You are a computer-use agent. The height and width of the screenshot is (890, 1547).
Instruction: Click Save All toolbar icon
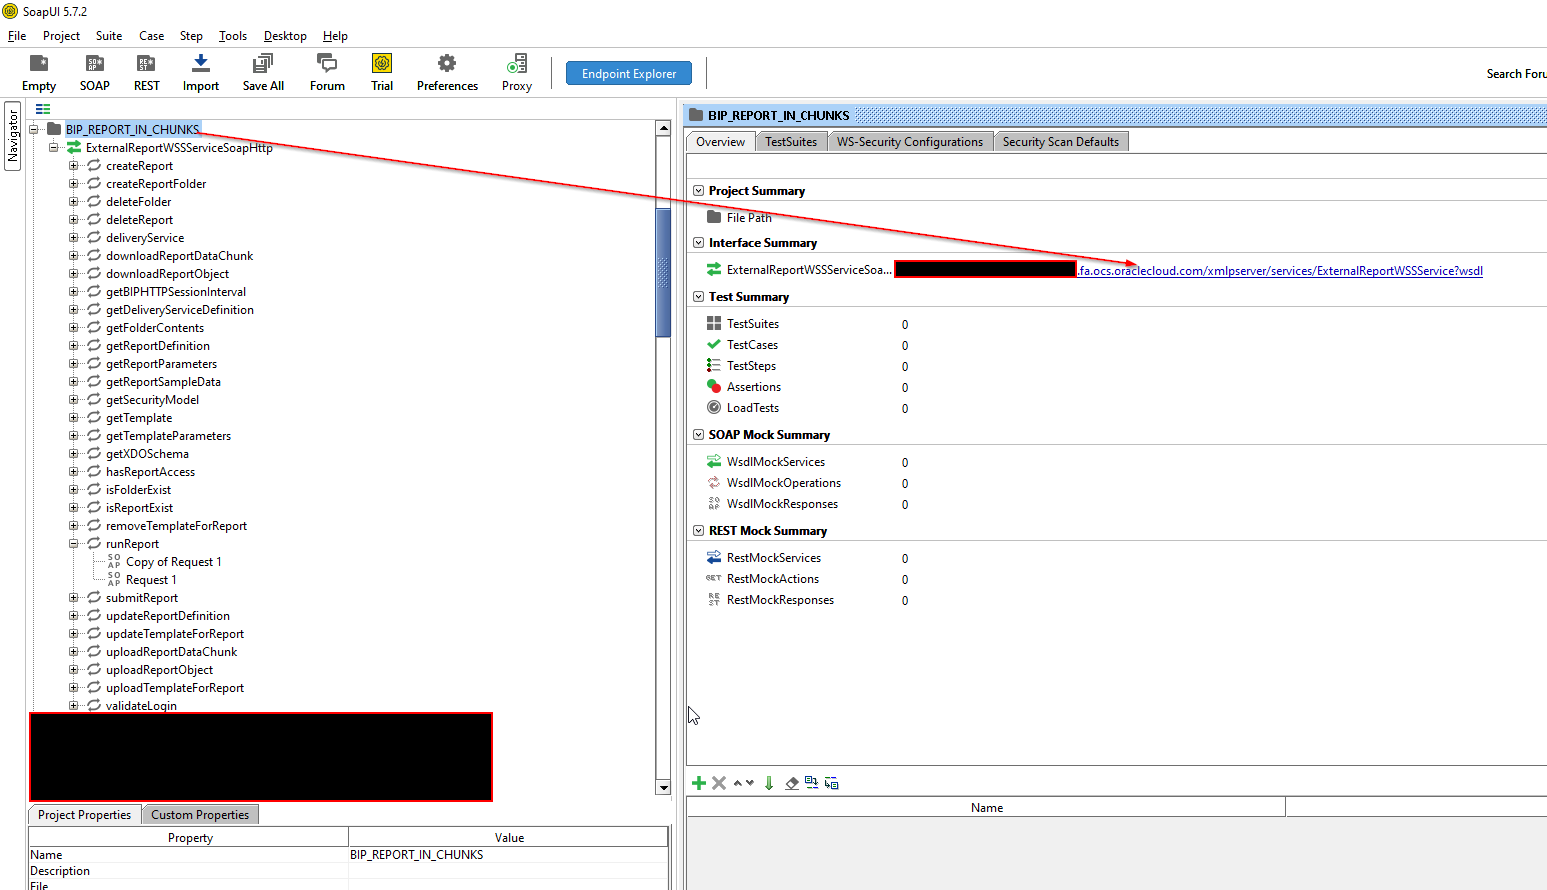(x=263, y=73)
